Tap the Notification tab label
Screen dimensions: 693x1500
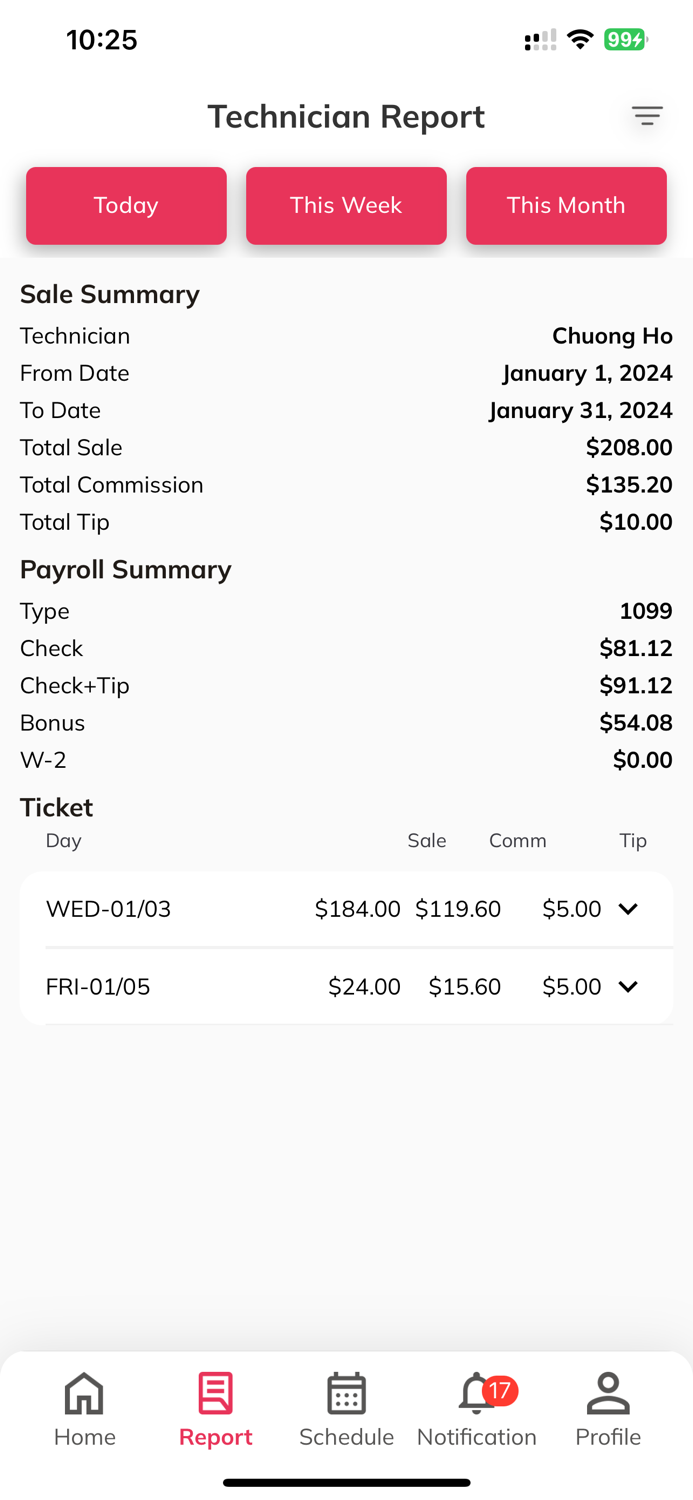(x=477, y=1437)
